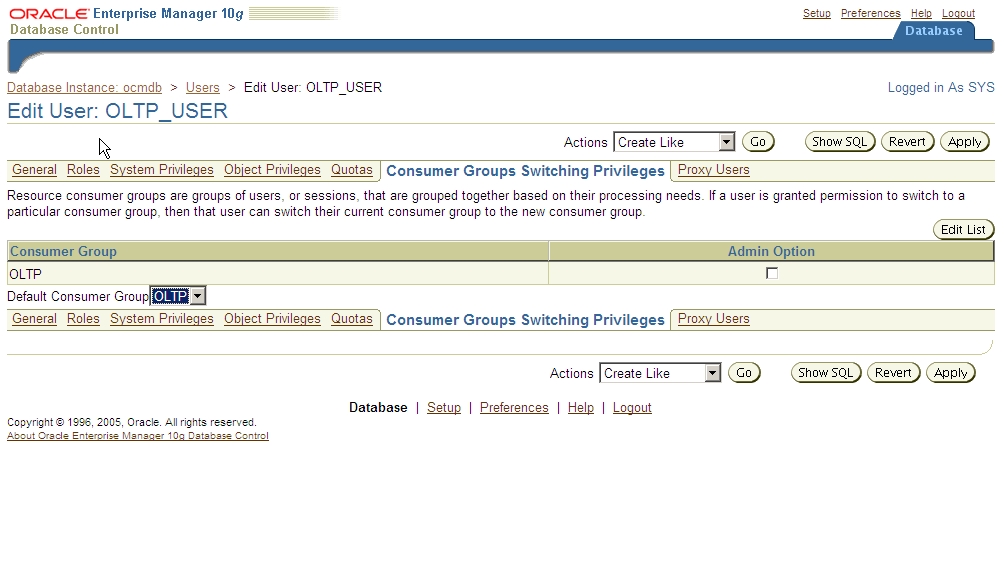Open the Setup link in the footer
Viewport: 1004px width, 581px height.
(444, 407)
